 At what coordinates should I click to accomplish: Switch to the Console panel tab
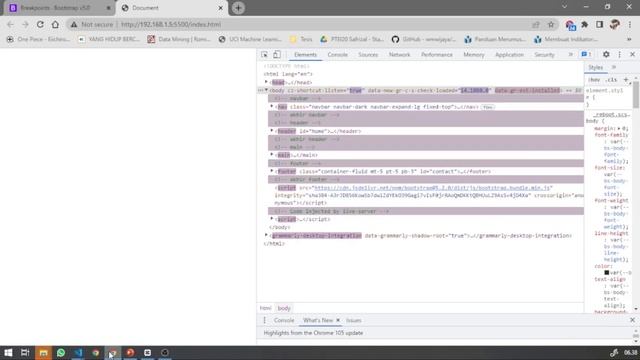pyautogui.click(x=338, y=55)
